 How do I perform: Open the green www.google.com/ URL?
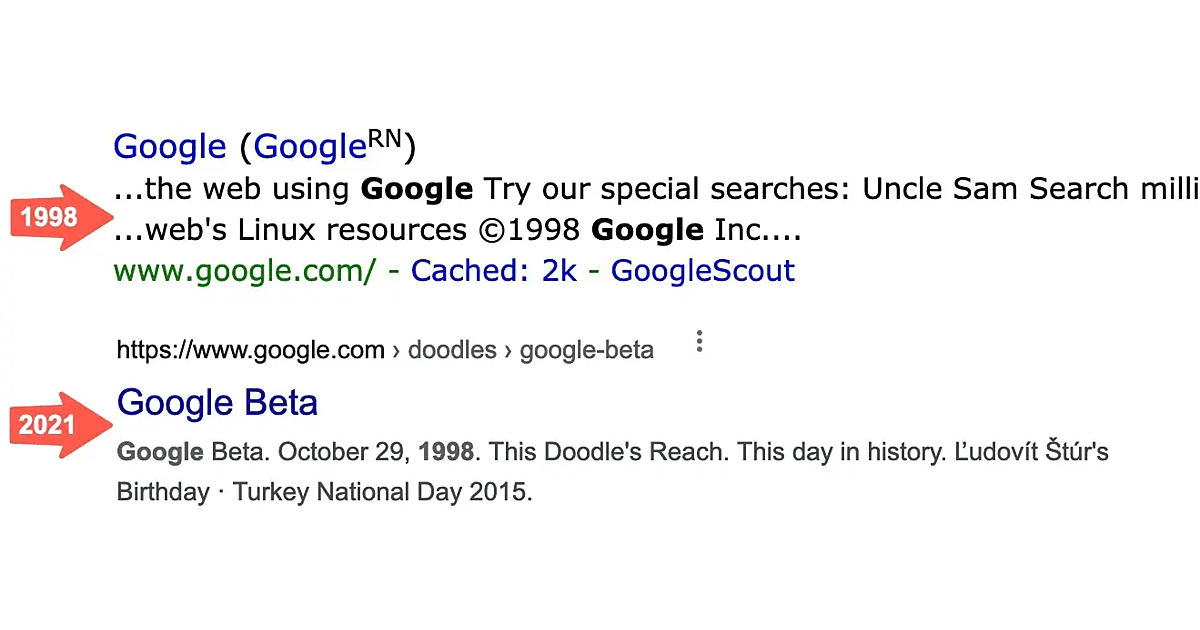(x=245, y=270)
